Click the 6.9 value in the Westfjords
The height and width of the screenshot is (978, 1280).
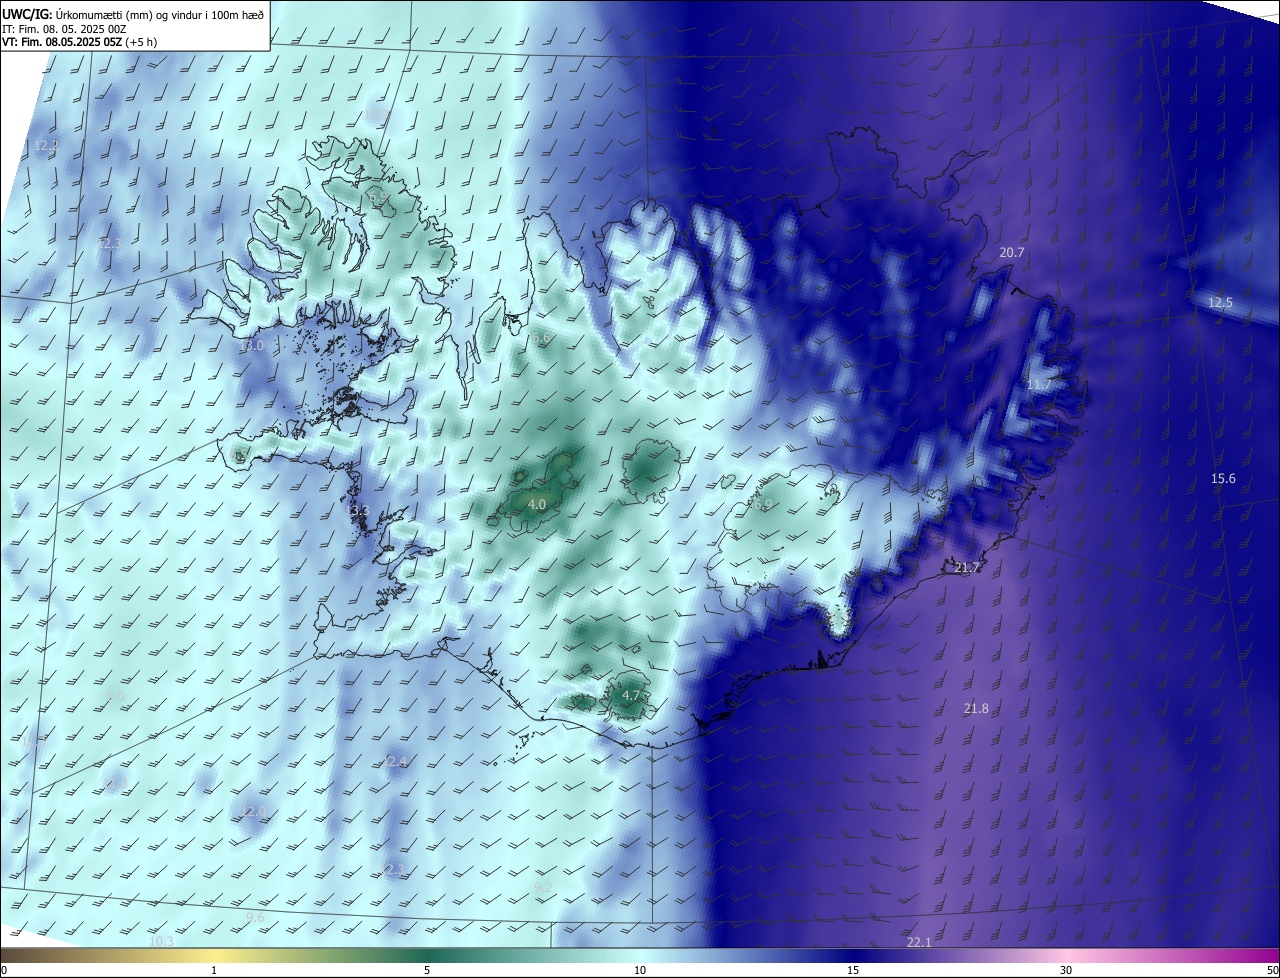coord(379,199)
